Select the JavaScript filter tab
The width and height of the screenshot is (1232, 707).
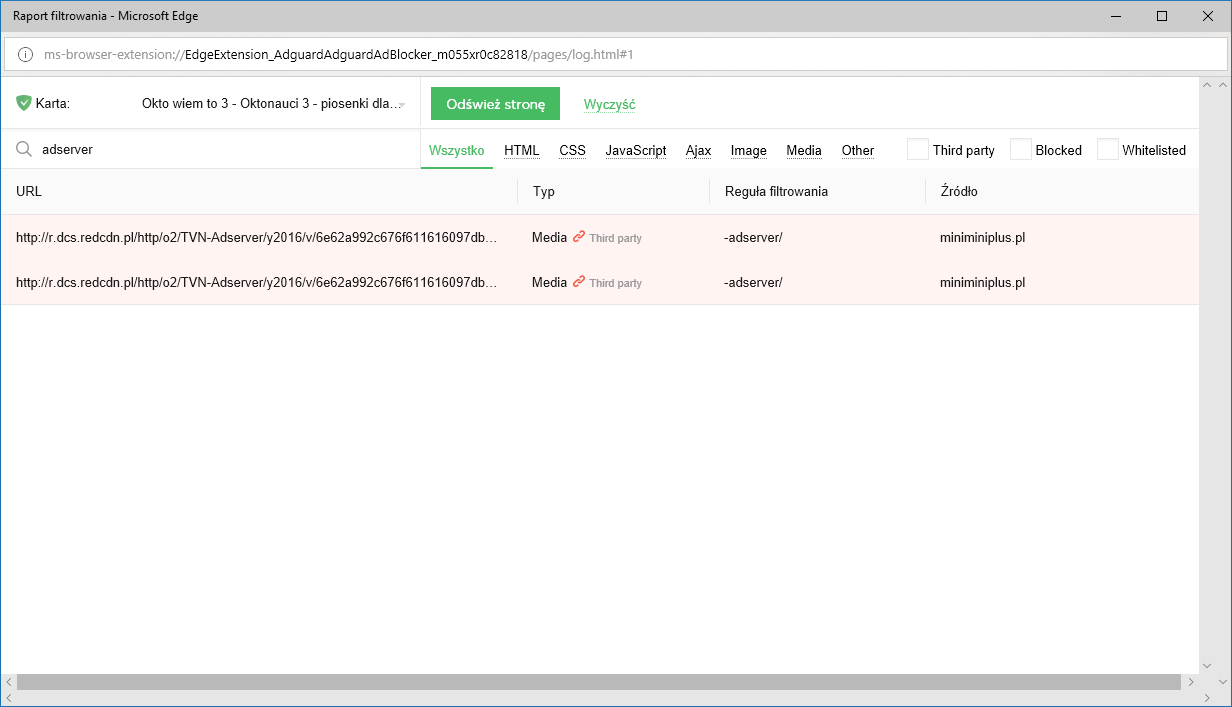coord(636,151)
